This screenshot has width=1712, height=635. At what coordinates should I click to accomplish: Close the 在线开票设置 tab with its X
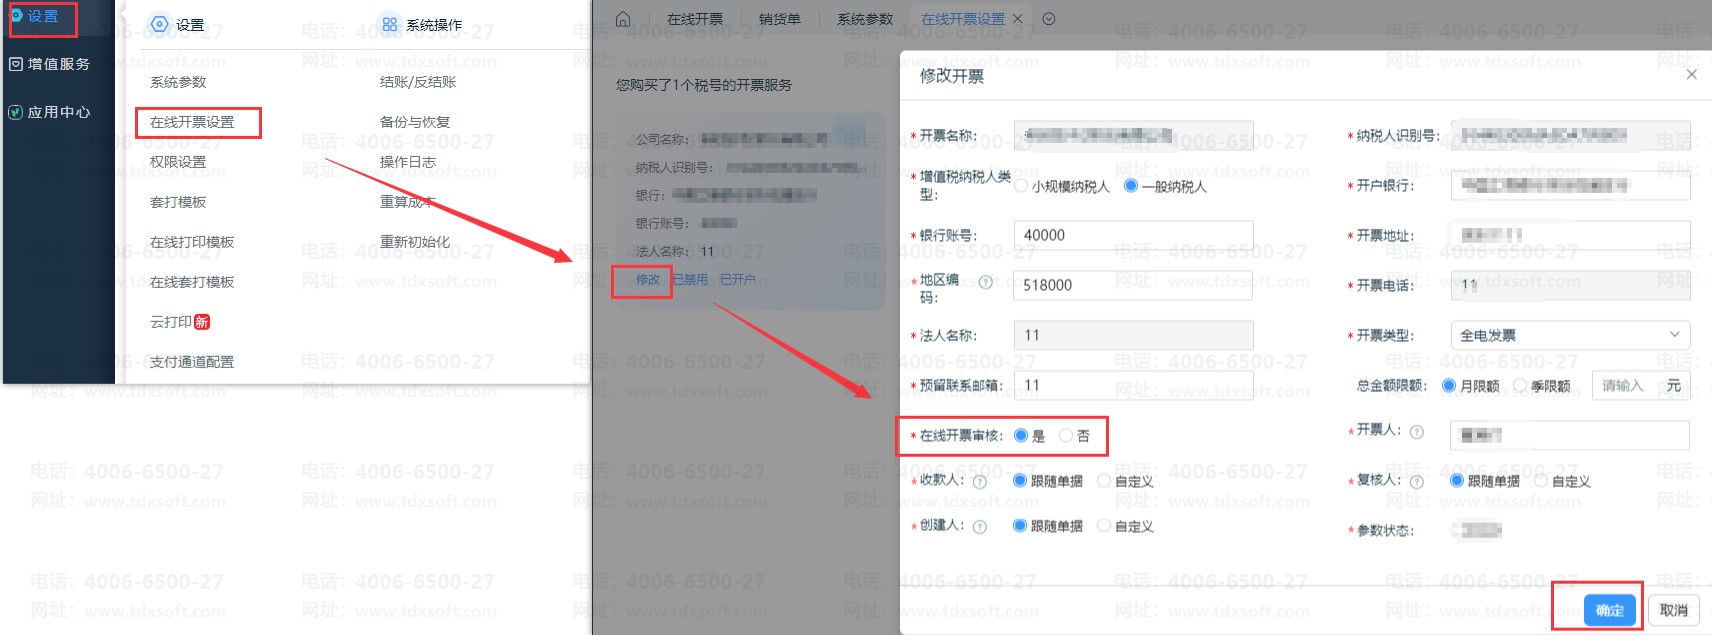click(x=1018, y=19)
